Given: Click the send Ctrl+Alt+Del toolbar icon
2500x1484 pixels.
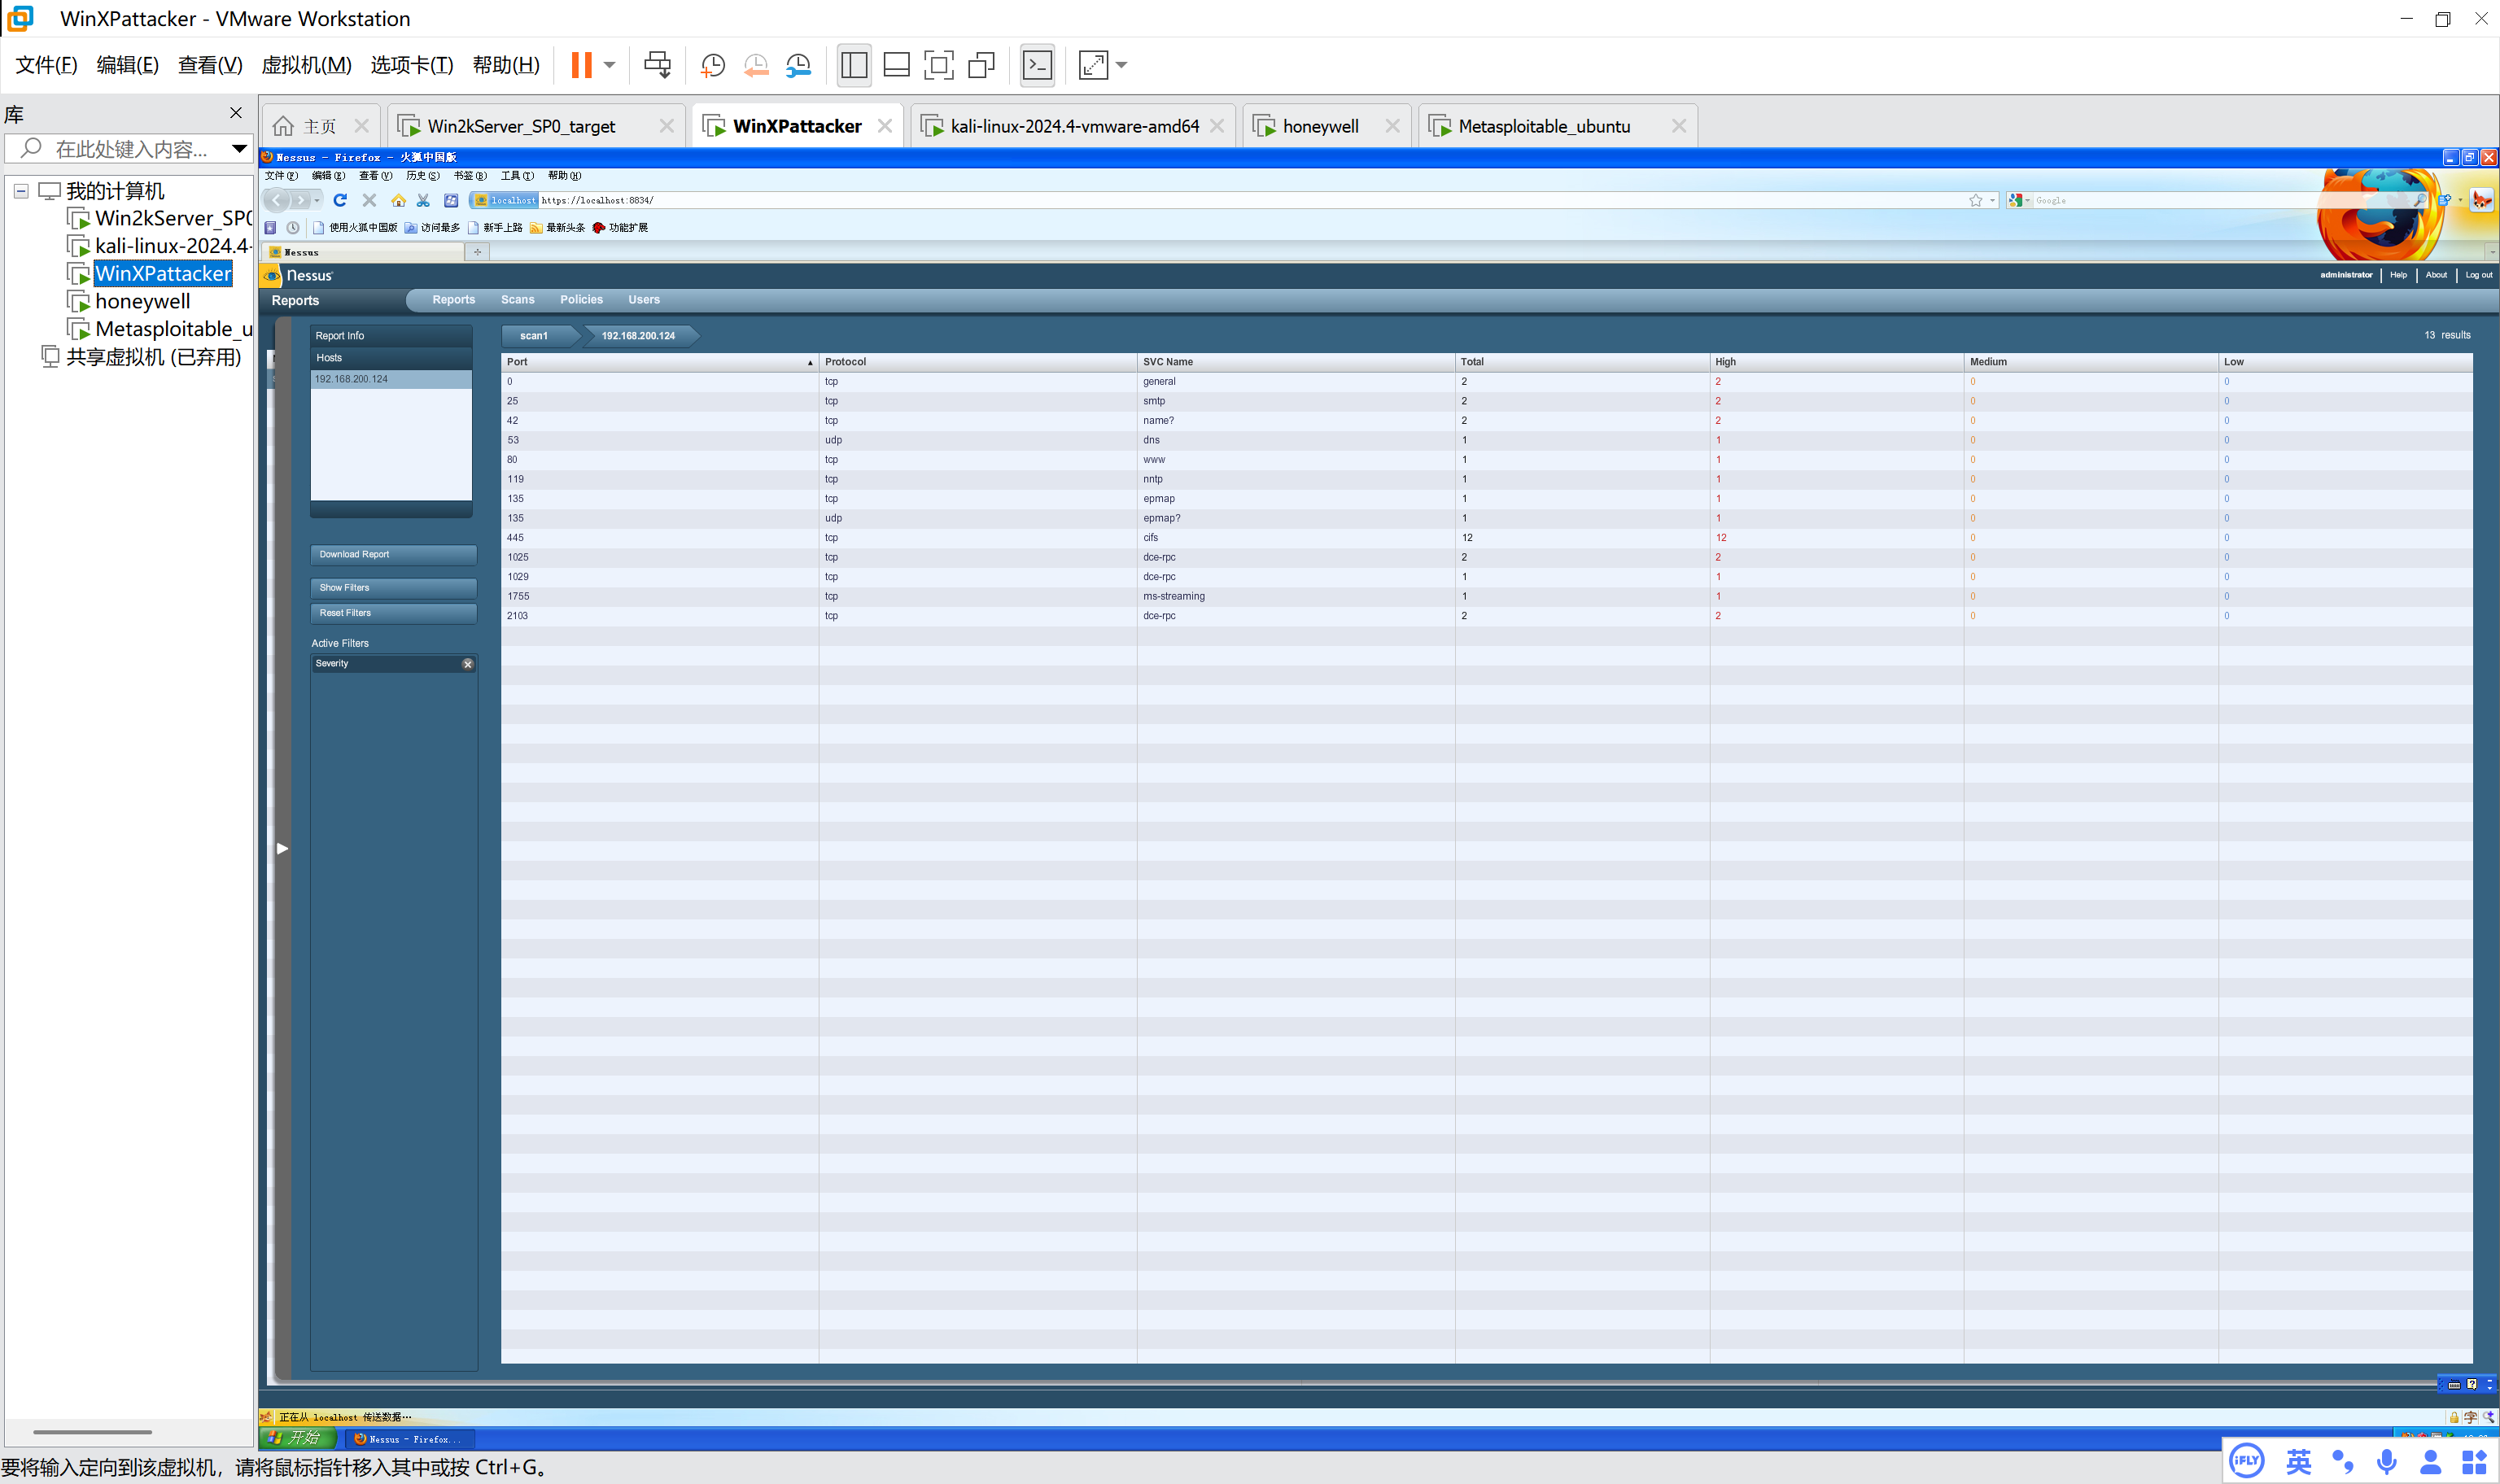Looking at the screenshot, I should 657,65.
